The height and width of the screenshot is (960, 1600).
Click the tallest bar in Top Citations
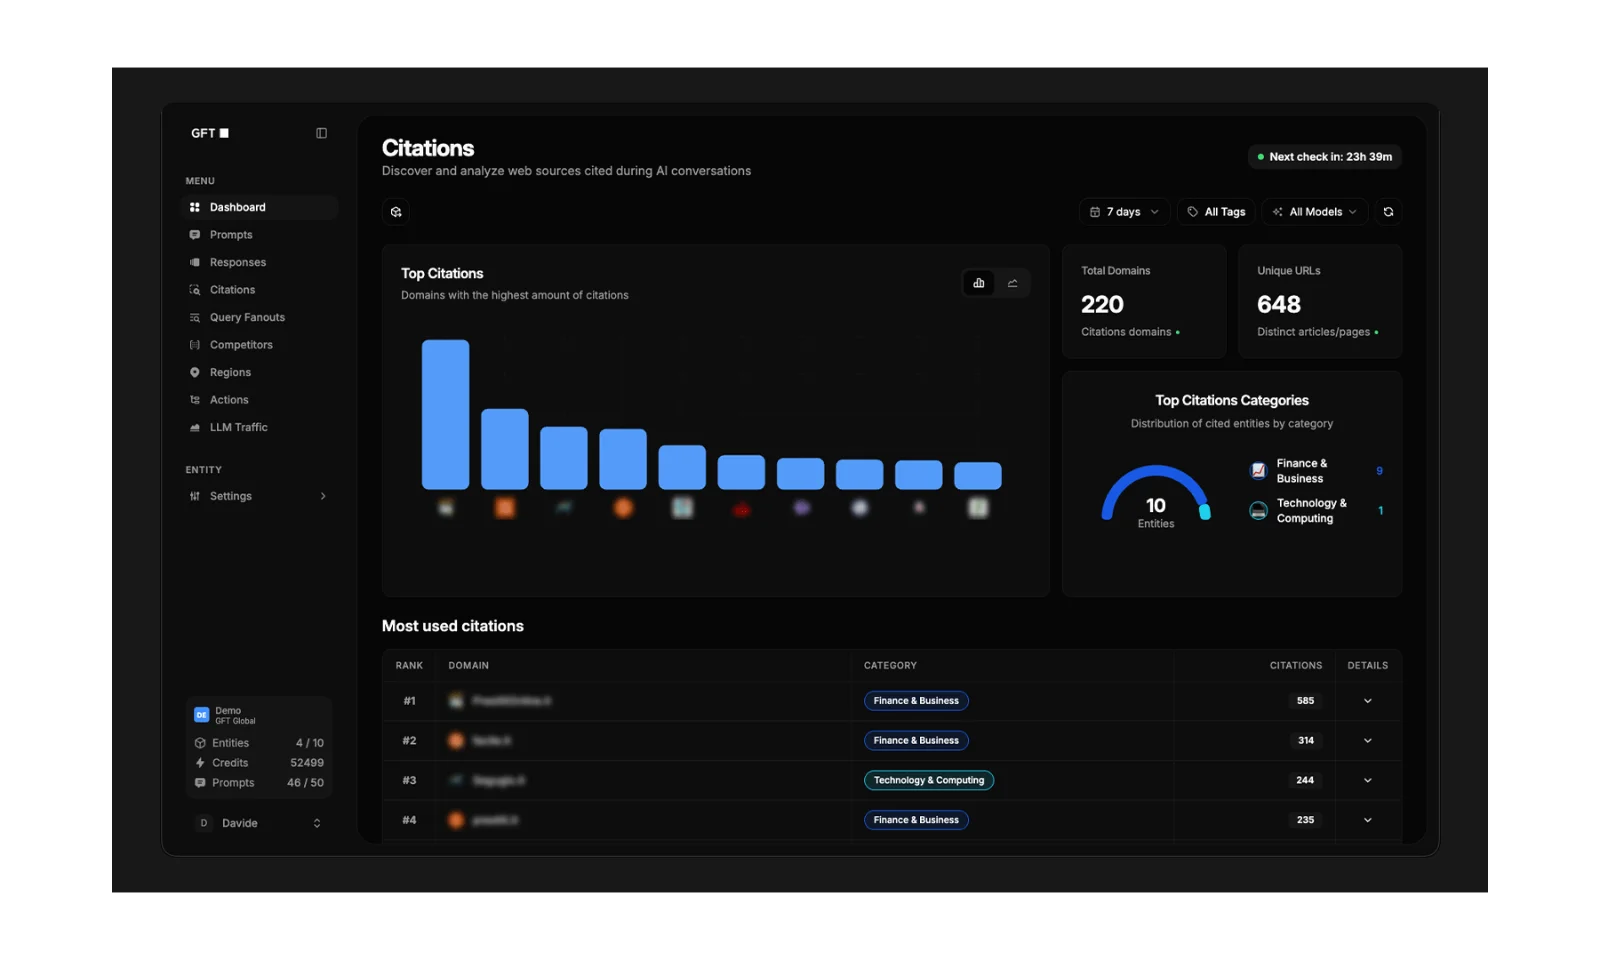446,414
